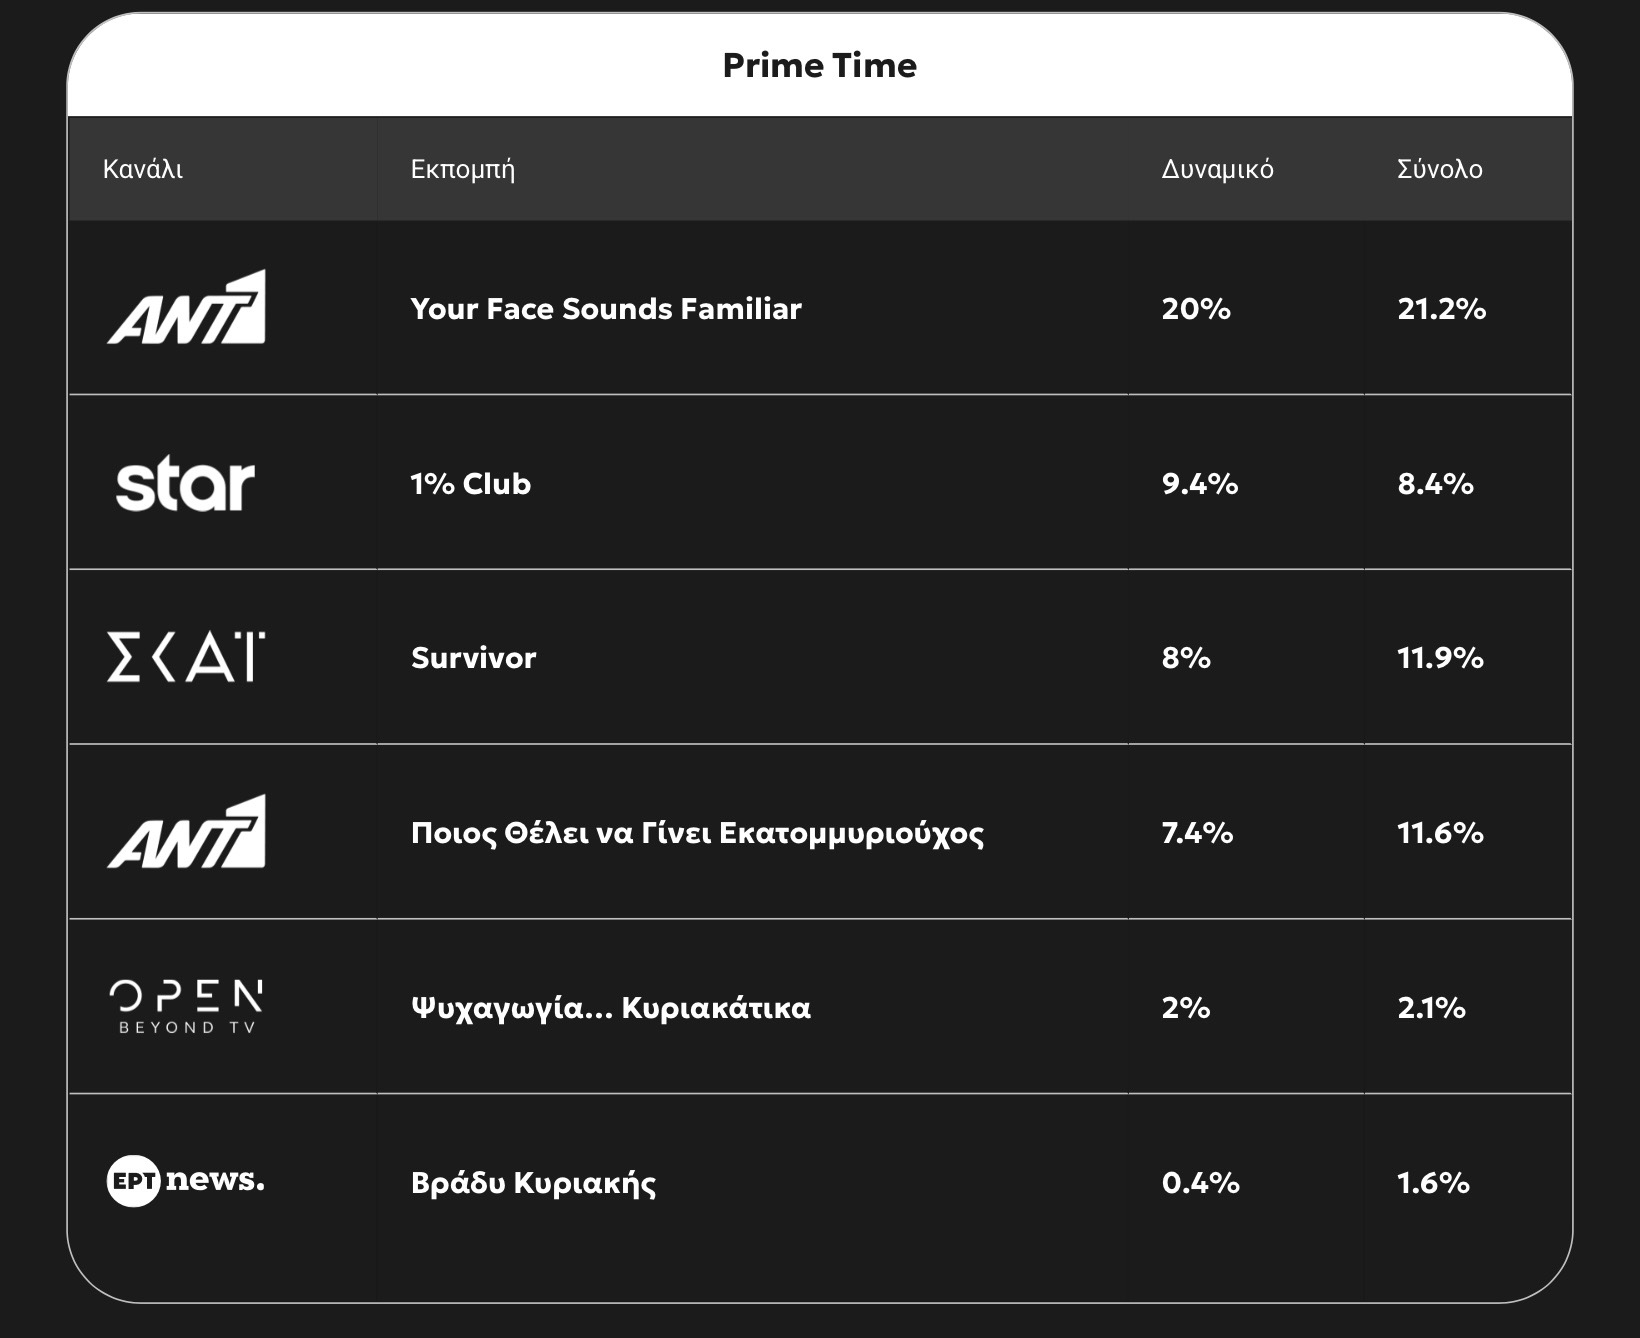Open the Survivor show title
The width and height of the screenshot is (1640, 1338).
(474, 658)
